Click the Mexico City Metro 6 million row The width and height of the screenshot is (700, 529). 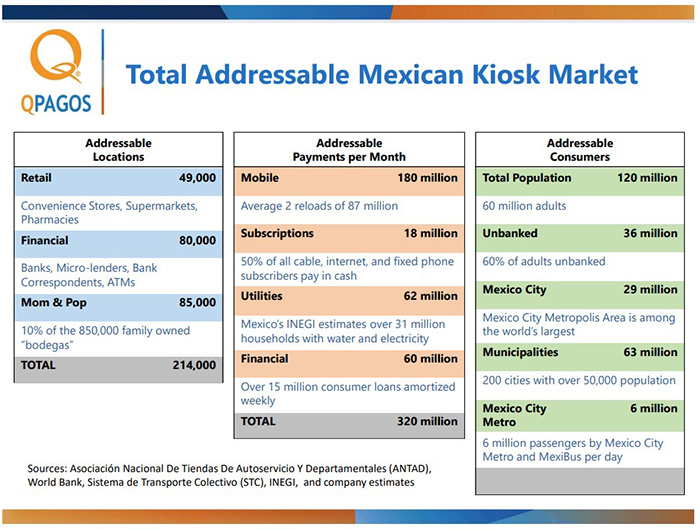point(580,415)
